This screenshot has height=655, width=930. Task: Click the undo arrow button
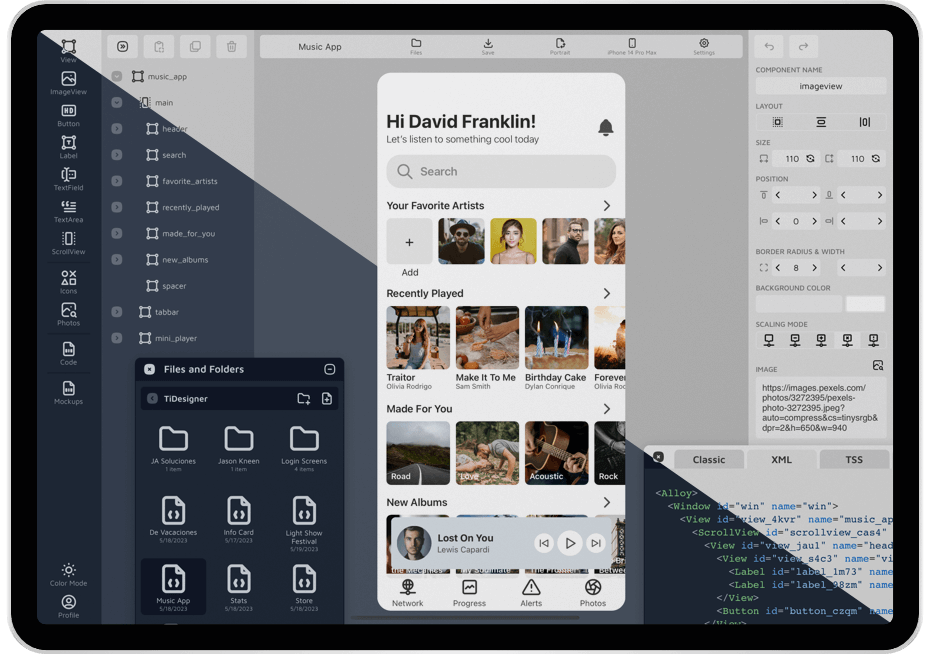pos(768,47)
